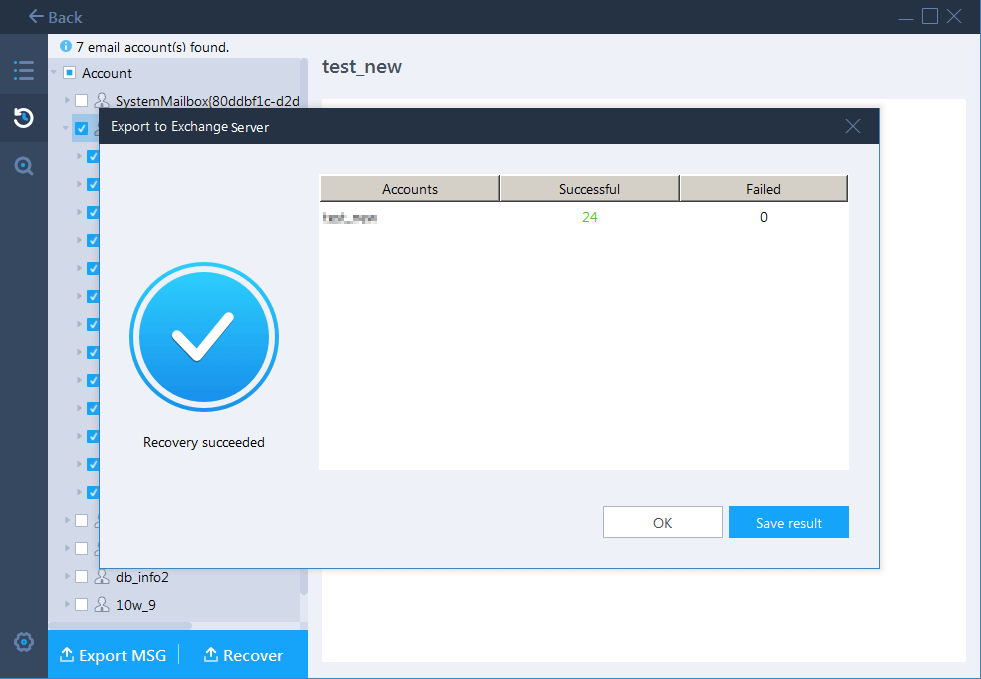Screen dimensions: 981x679
Task: Open the search magnifier sidebar icon
Action: tap(24, 166)
